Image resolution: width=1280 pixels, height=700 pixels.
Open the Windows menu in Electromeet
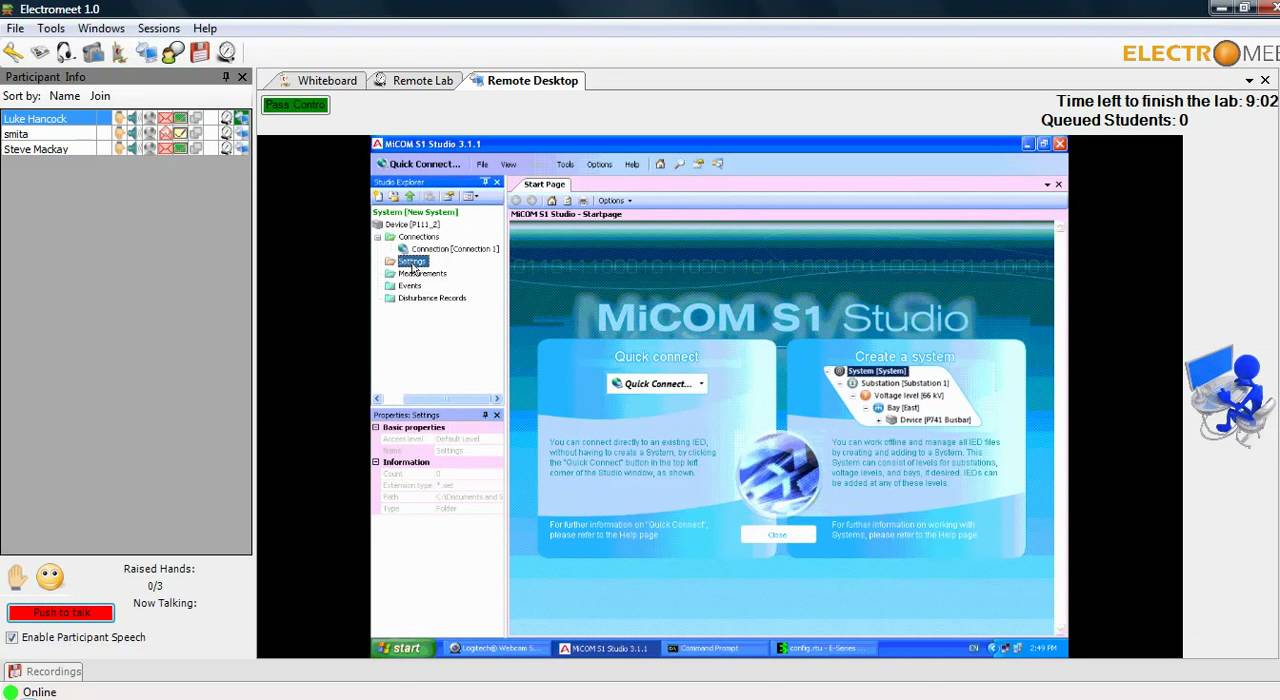tap(101, 29)
